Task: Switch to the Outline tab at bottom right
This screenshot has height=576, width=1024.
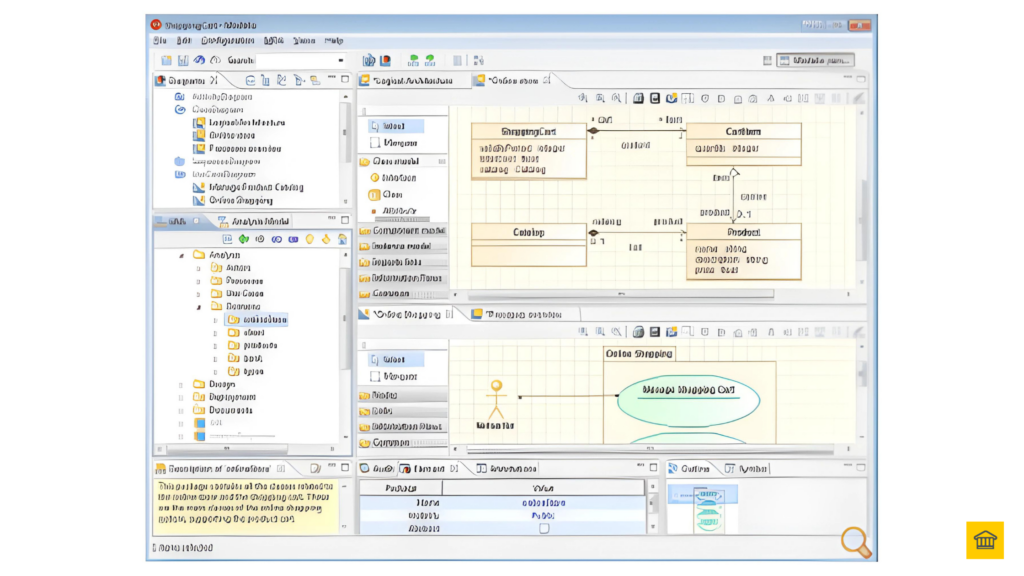Action: (694, 466)
